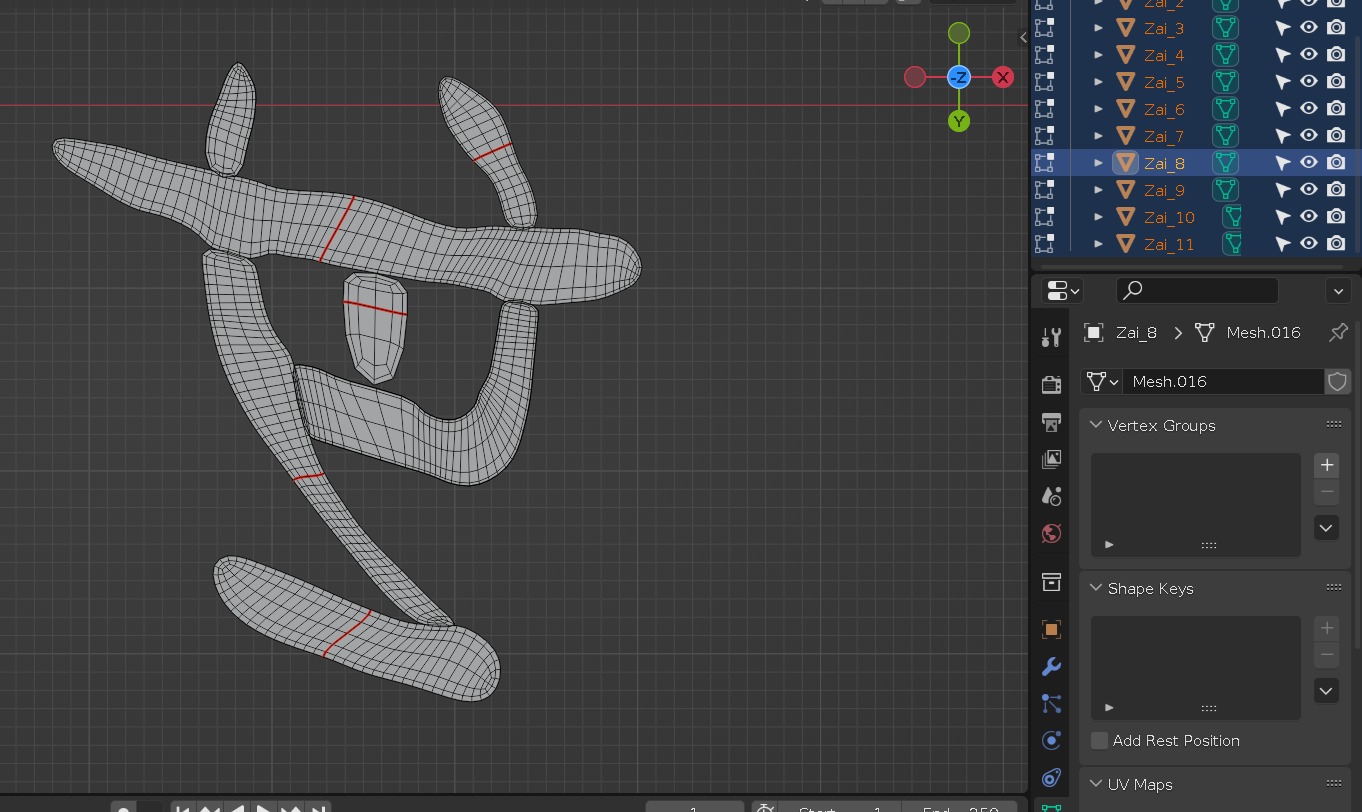This screenshot has width=1362, height=812.
Task: Open the Collection properties tab
Action: [1051, 582]
